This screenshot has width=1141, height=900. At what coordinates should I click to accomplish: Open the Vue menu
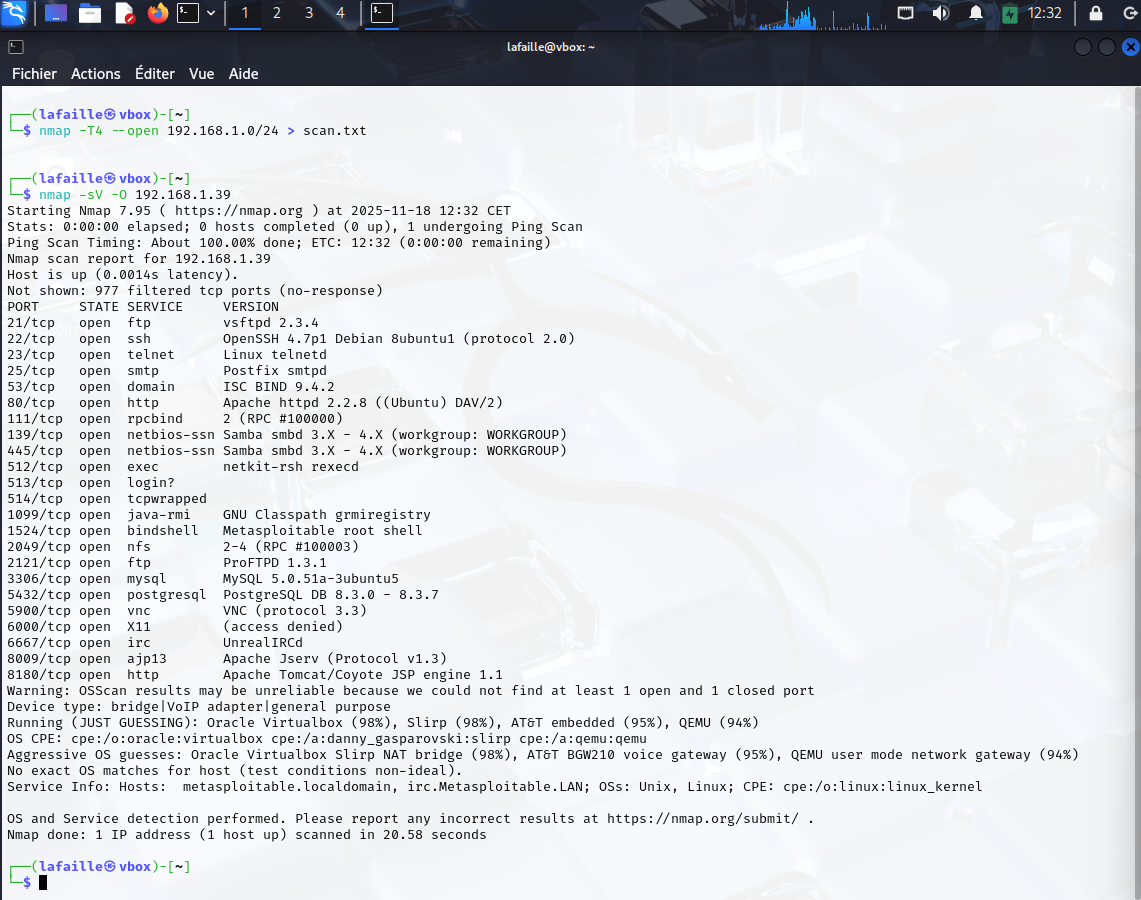point(201,74)
